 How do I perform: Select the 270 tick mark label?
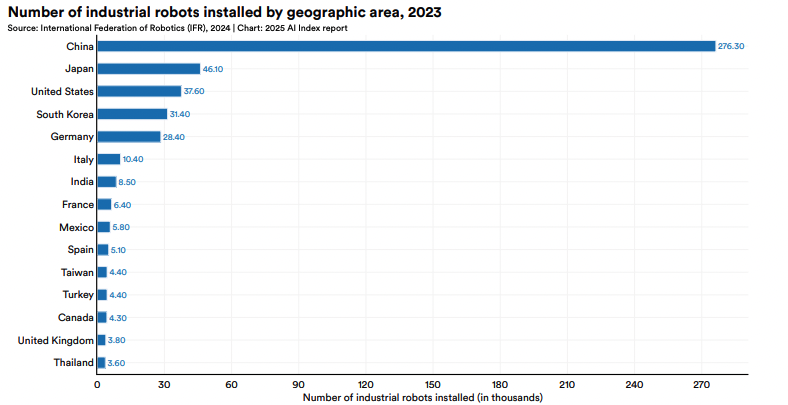[700, 384]
